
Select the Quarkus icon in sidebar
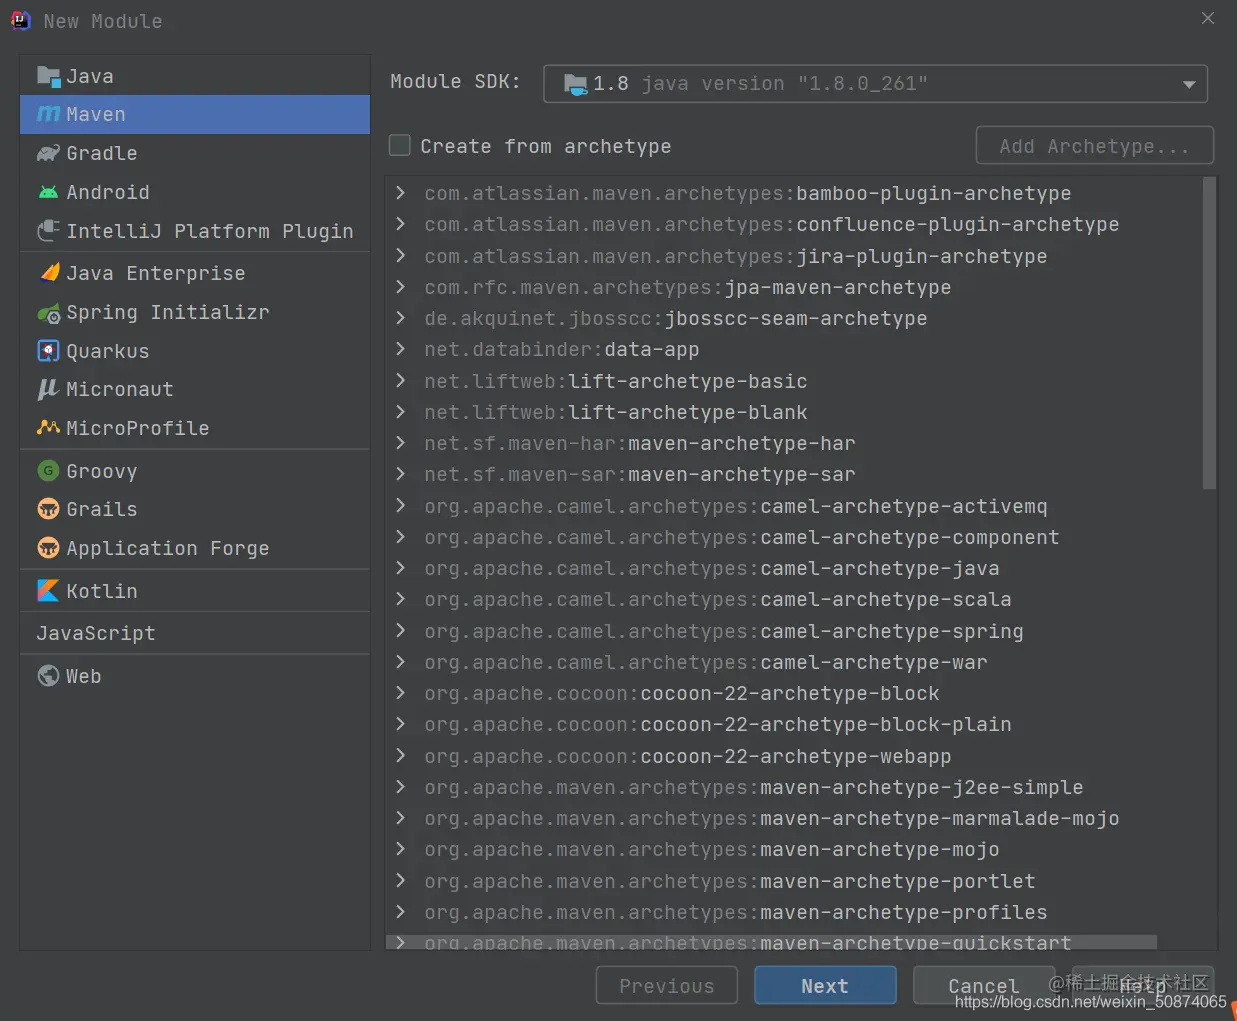pyautogui.click(x=48, y=351)
